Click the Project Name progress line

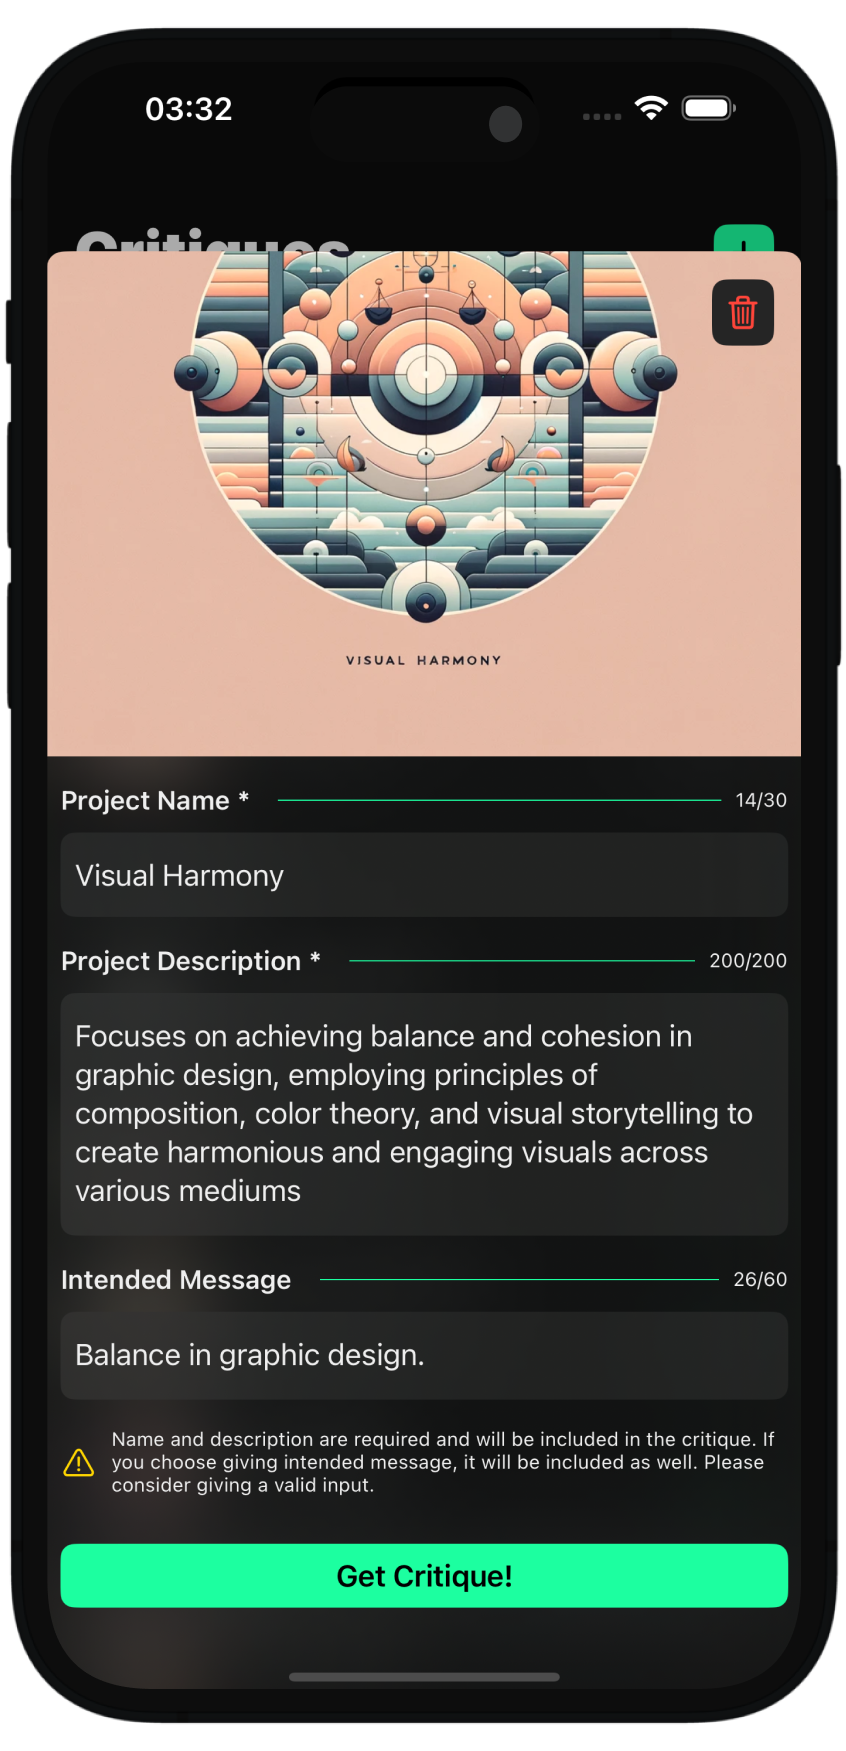click(499, 800)
